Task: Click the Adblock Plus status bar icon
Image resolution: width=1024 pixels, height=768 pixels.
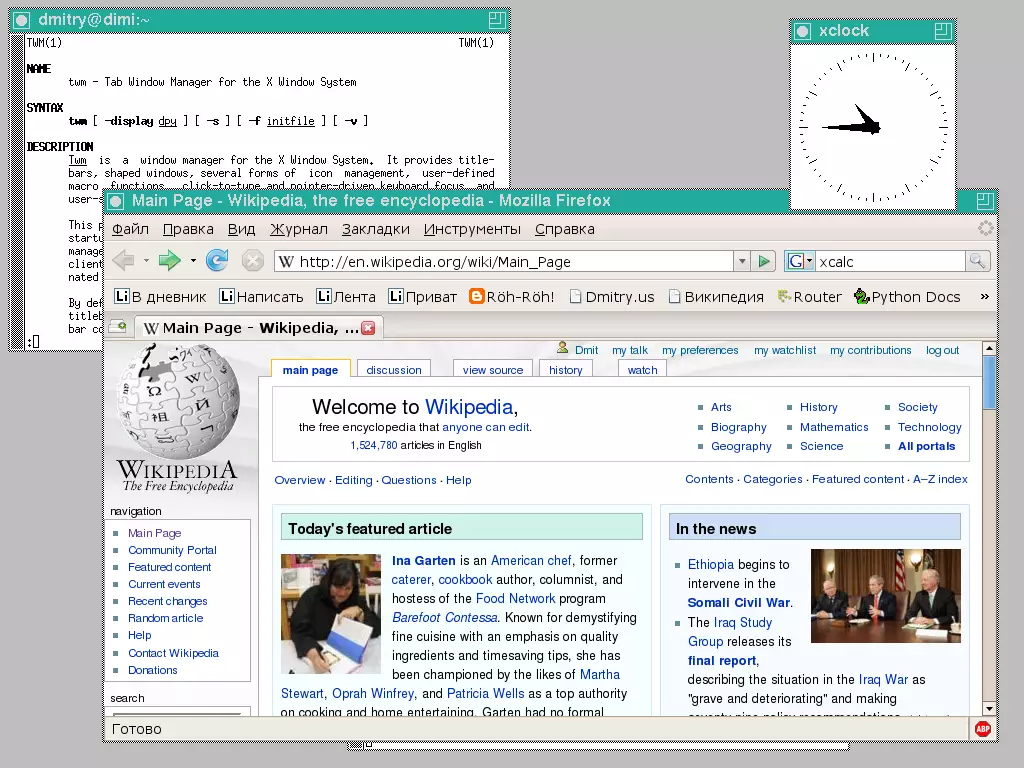Action: pyautogui.click(x=983, y=729)
